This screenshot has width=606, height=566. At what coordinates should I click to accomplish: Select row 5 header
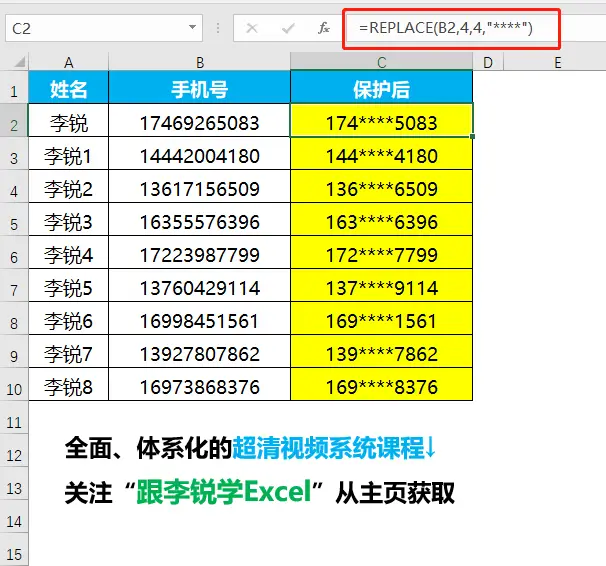14,219
